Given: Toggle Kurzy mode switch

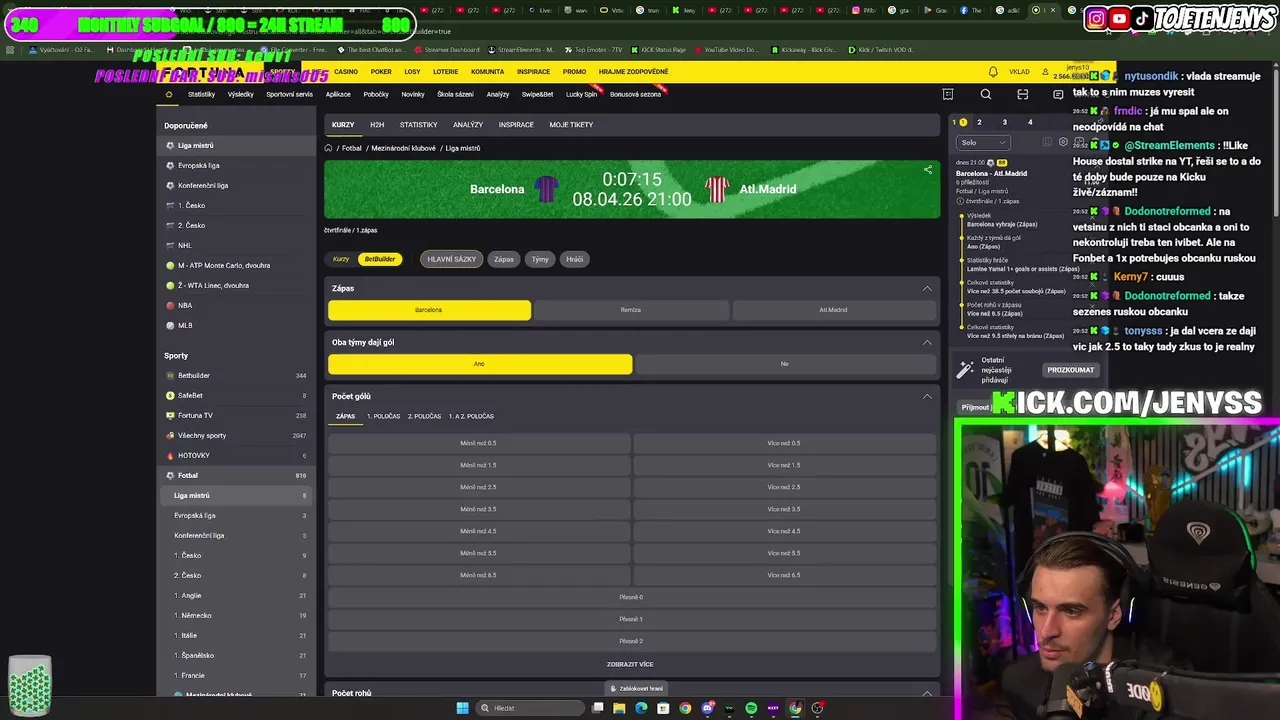Looking at the screenshot, I should (342, 259).
